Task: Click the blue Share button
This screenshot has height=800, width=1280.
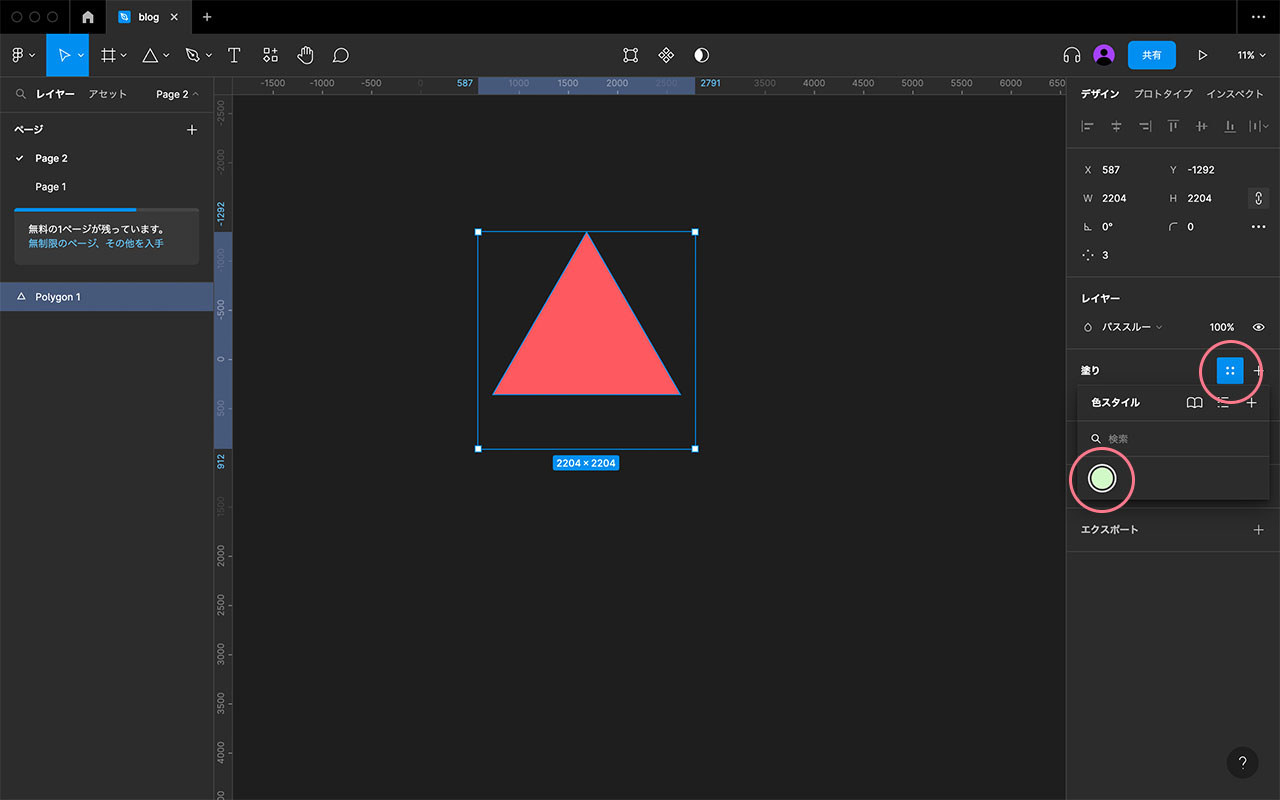Action: pyautogui.click(x=1151, y=55)
